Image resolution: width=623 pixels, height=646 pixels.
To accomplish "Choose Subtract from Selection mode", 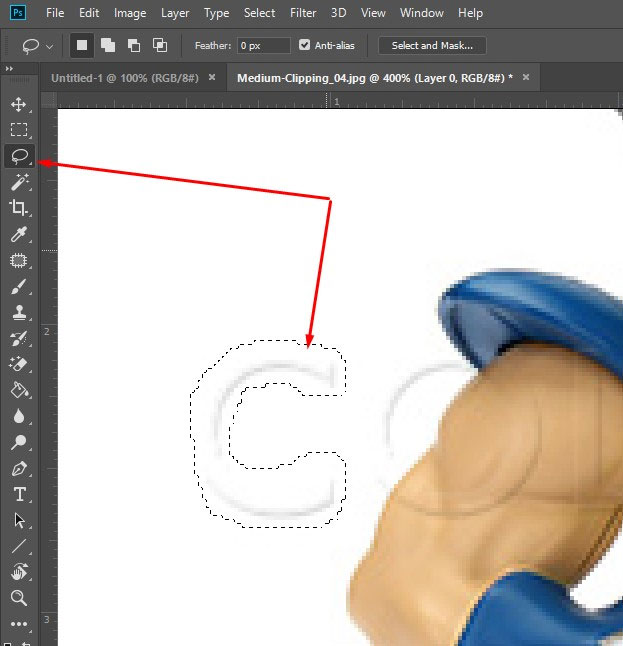I will (x=134, y=45).
